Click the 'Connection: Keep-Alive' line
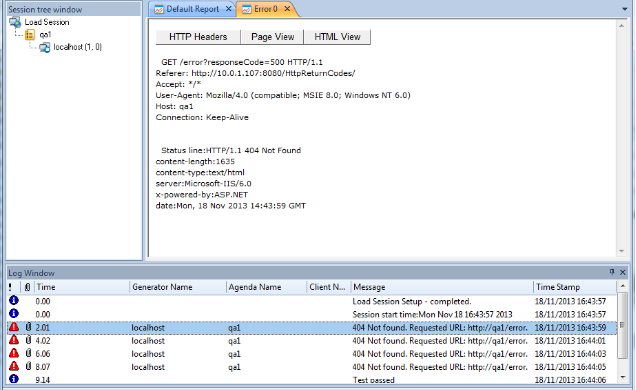This screenshot has height=390, width=636. (x=202, y=118)
